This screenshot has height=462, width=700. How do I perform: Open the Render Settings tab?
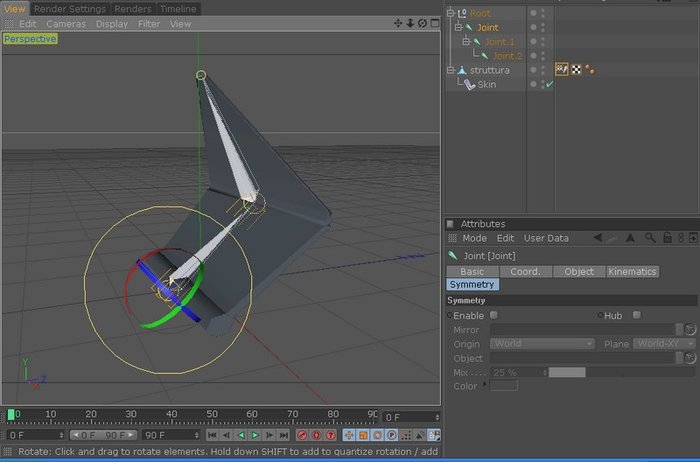(70, 9)
